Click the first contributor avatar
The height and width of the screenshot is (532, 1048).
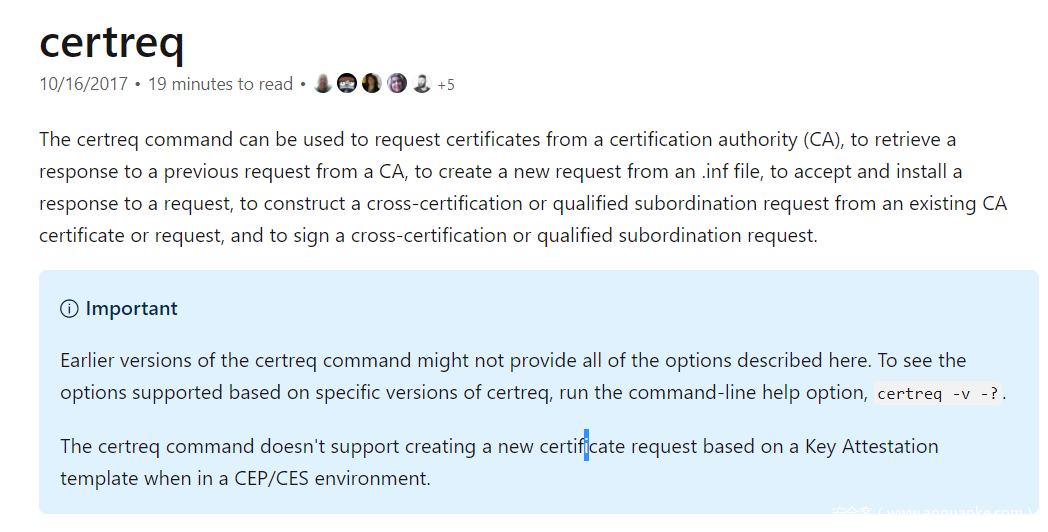click(322, 84)
